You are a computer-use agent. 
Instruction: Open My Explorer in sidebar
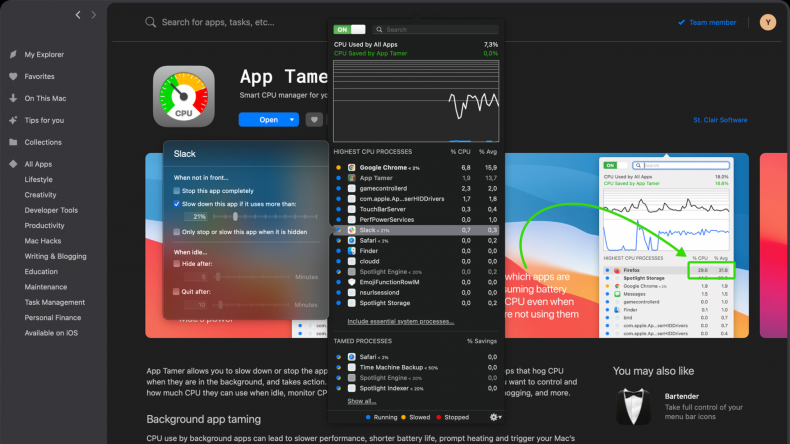point(44,54)
